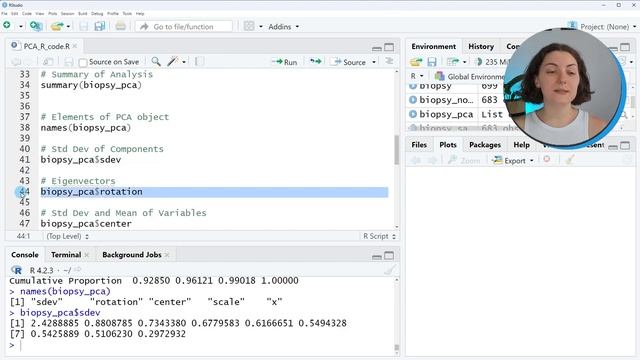
Task: Open the New File dropdown arrow
Action: 20,27
